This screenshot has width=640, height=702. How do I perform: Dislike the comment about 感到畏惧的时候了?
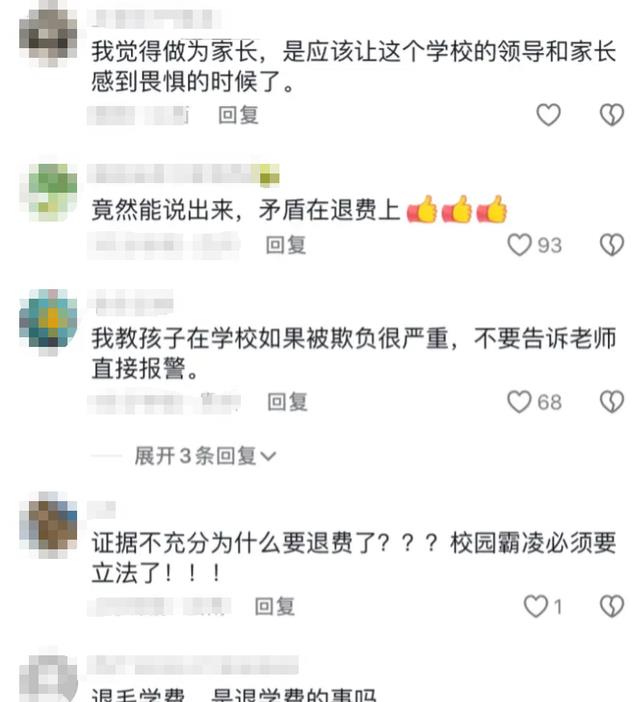pyautogui.click(x=611, y=115)
